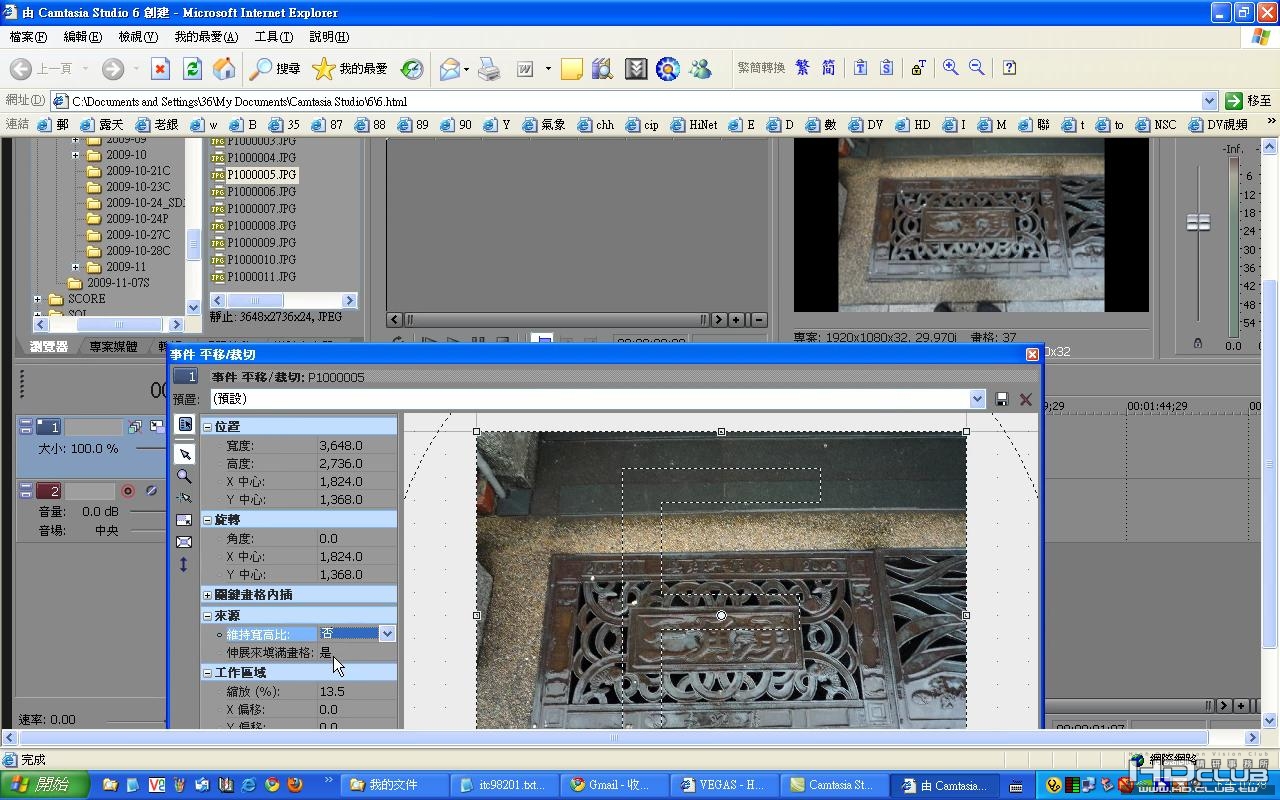The image size is (1280, 800).
Task: Click the Print icon in IE toolbar
Action: [x=488, y=68]
